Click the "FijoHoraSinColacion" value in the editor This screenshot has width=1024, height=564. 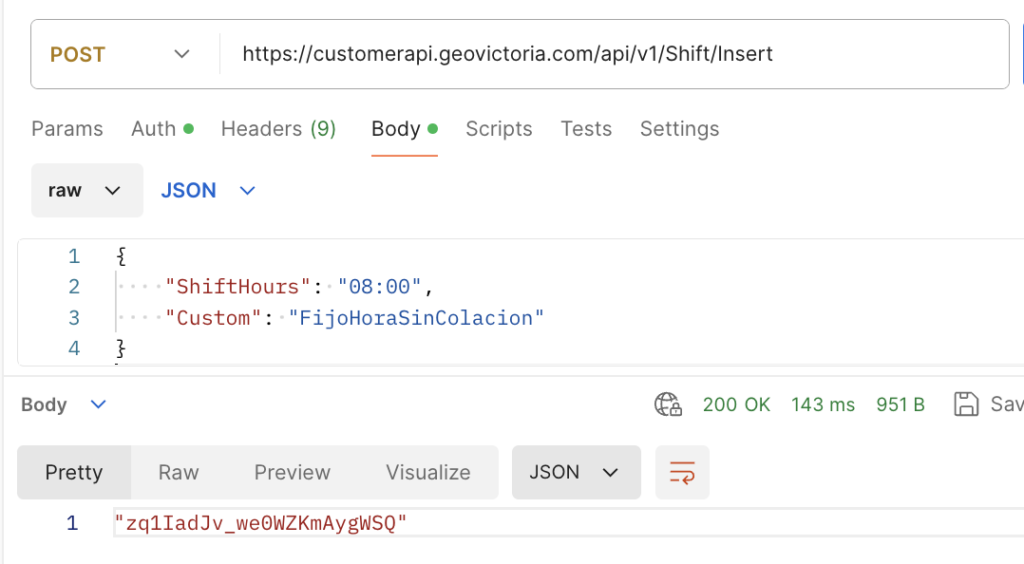point(415,318)
